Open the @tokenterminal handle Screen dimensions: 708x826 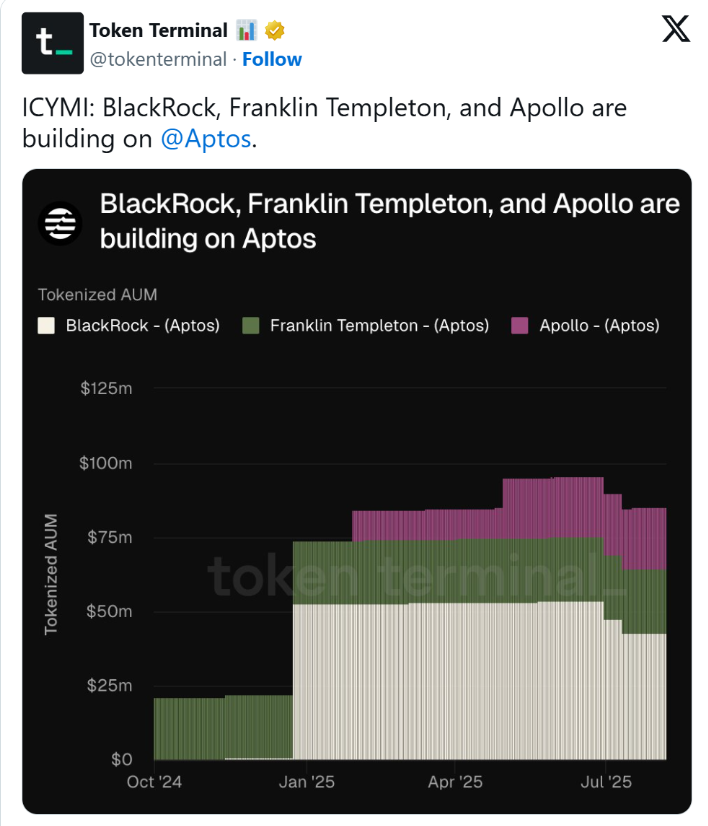point(158,60)
